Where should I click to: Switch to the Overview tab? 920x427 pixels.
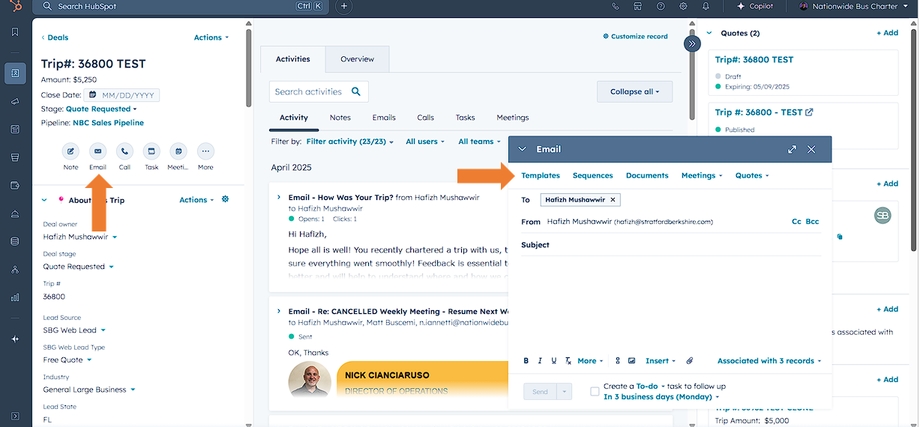357,59
